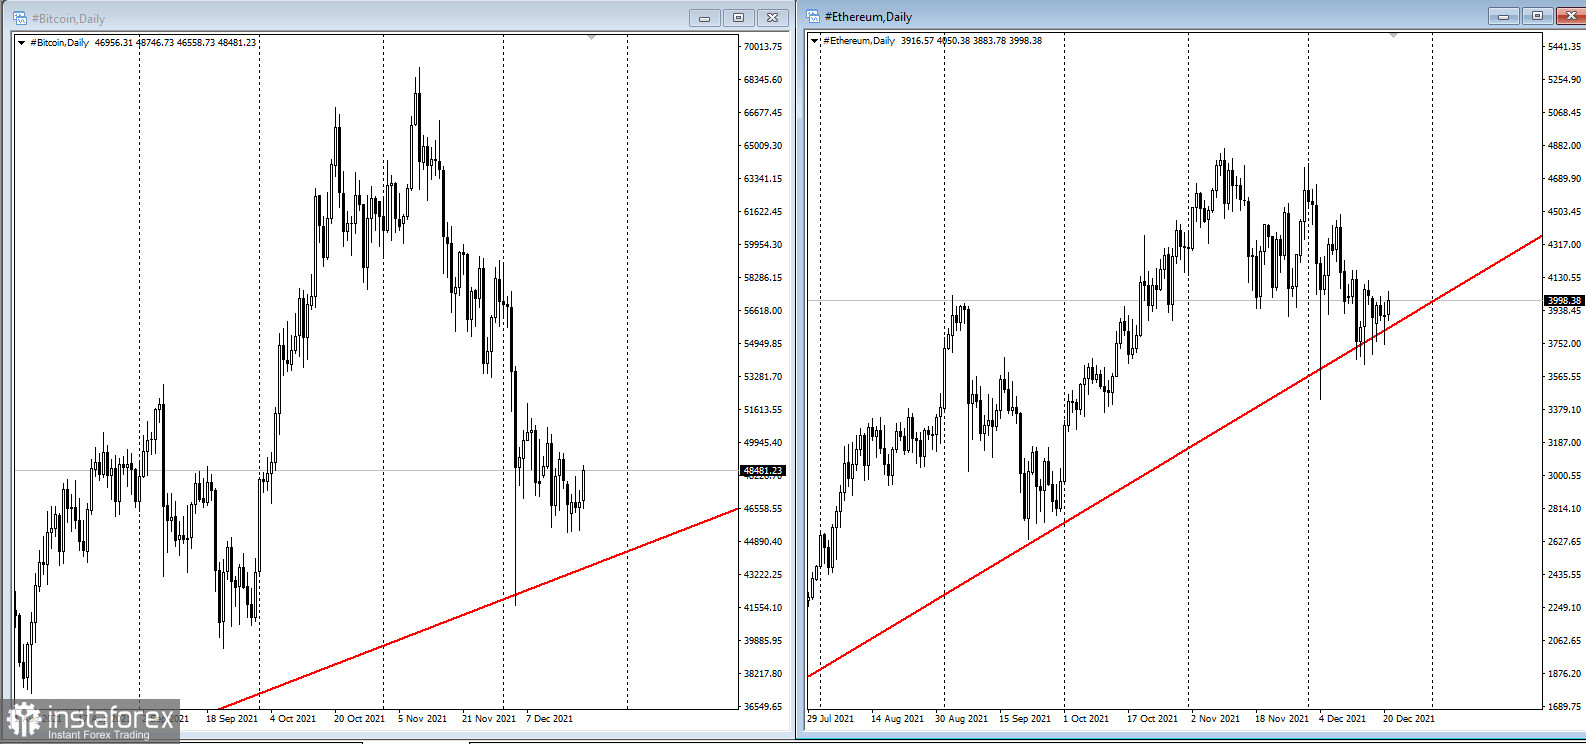Click the 30 Aug 2021 date on Ethereum chart

pyautogui.click(x=961, y=718)
